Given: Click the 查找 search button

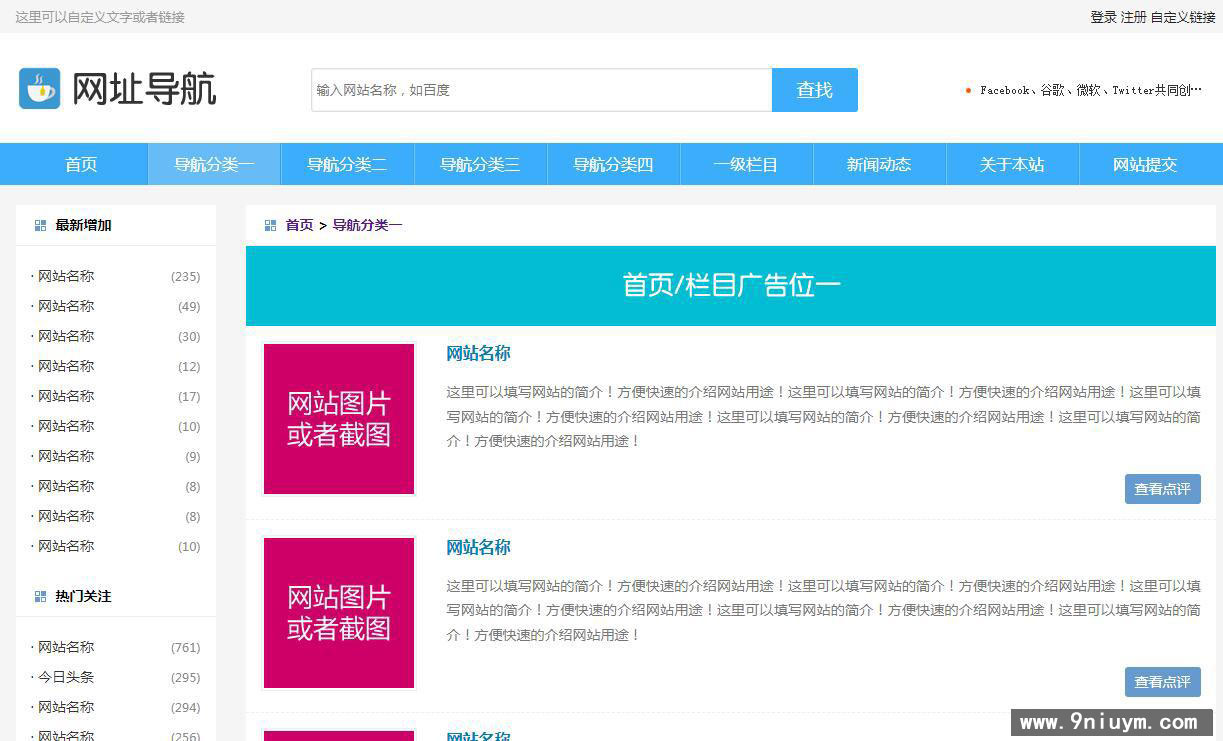Looking at the screenshot, I should [814, 90].
